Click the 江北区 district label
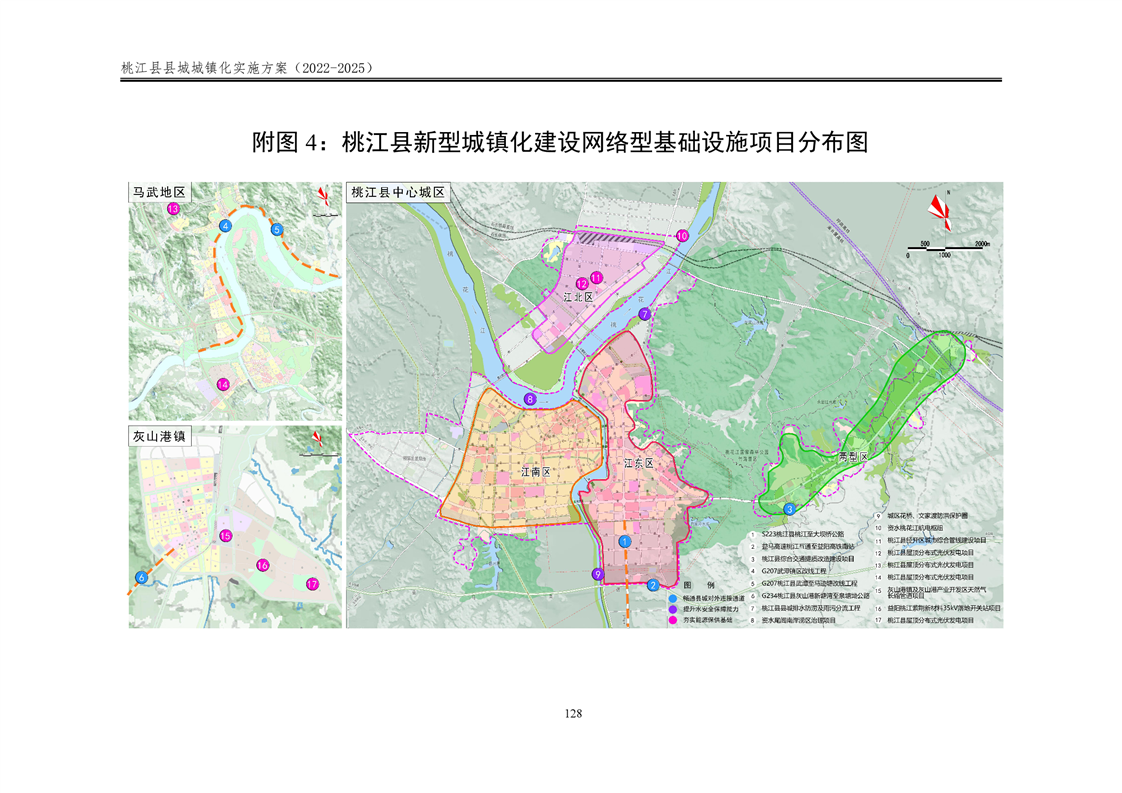This screenshot has height=793, width=1122. point(577,298)
